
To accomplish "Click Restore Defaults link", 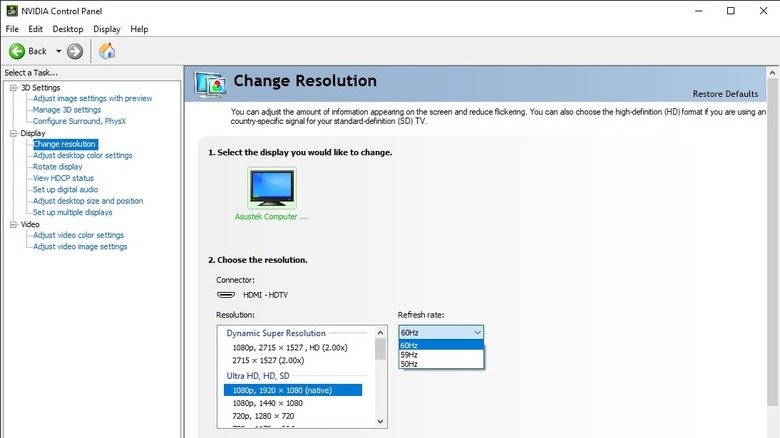I will (725, 94).
